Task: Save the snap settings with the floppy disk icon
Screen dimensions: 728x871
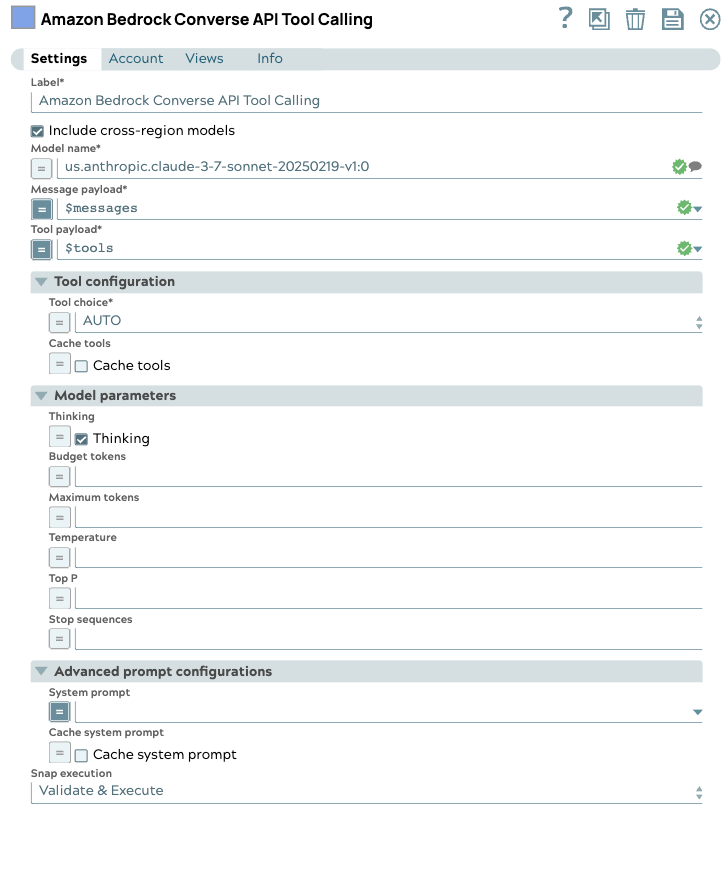Action: [672, 18]
